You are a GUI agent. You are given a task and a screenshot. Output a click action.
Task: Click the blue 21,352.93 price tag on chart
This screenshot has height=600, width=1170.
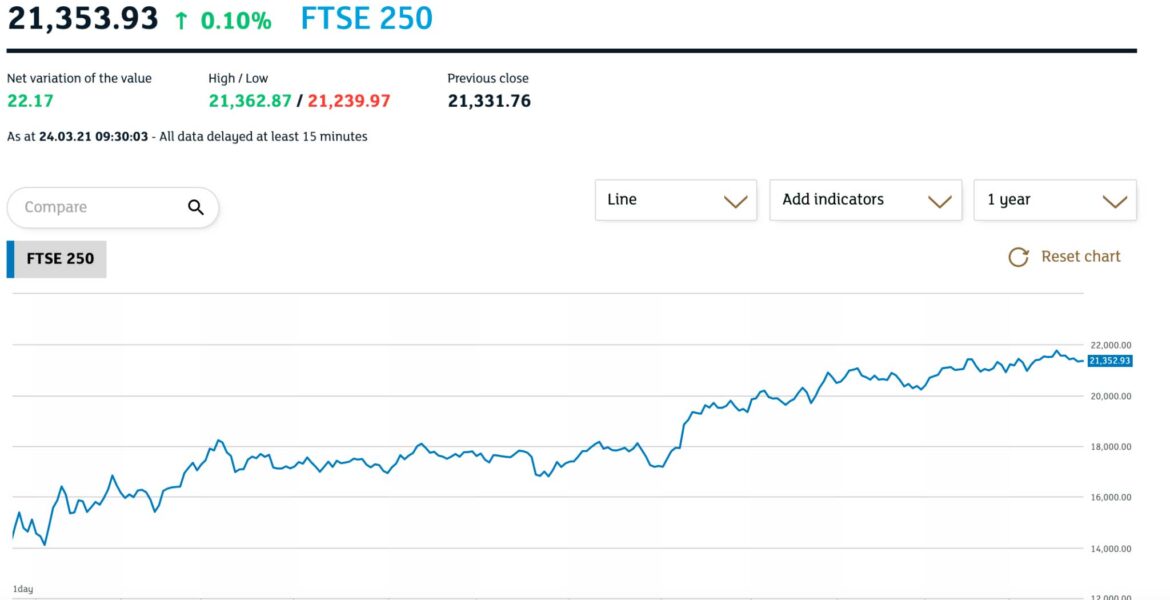coord(1110,361)
